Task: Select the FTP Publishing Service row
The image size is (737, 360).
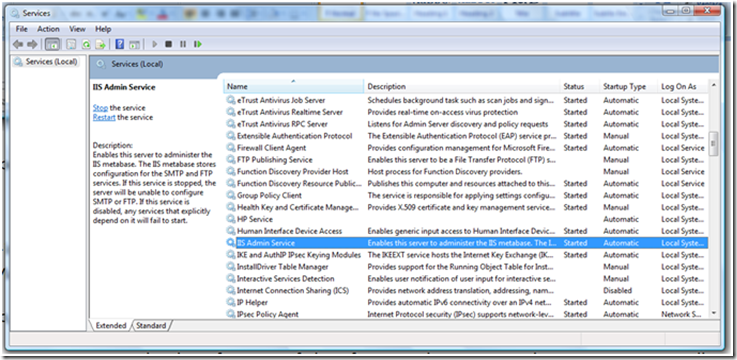Action: pyautogui.click(x=466, y=160)
